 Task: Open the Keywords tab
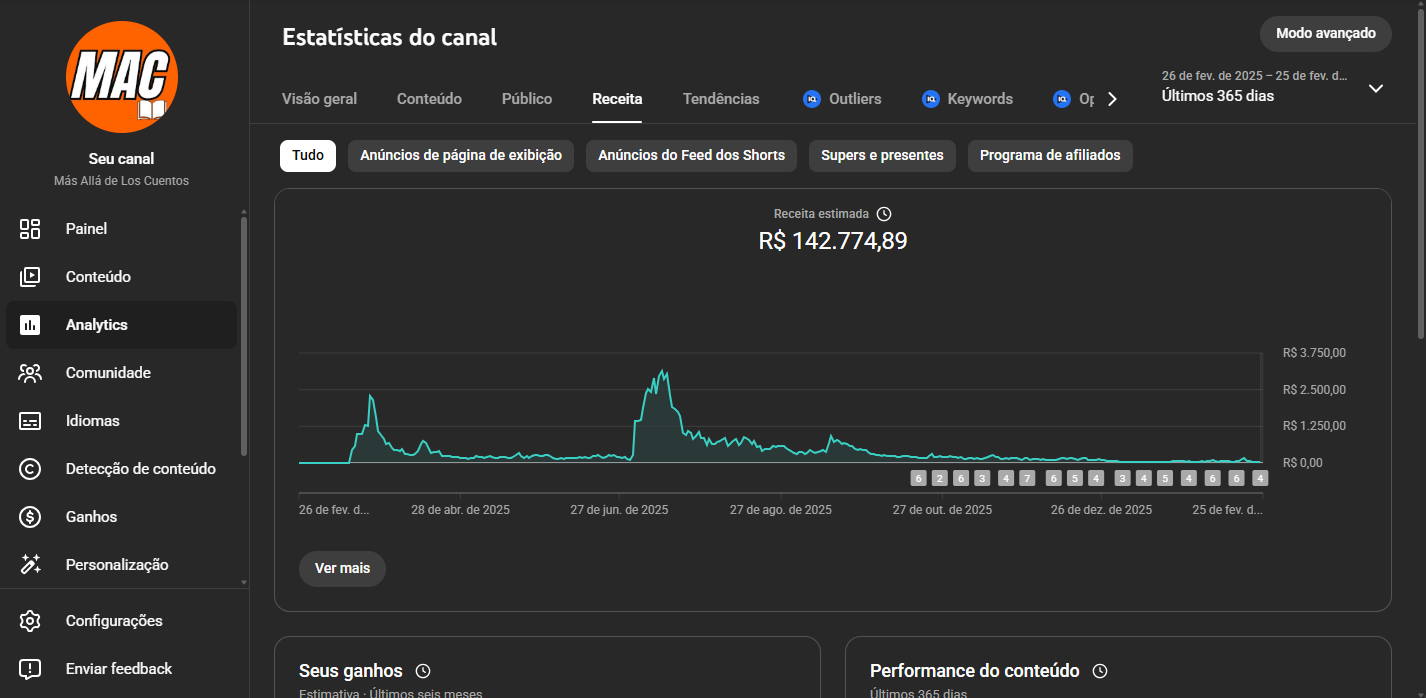(x=967, y=99)
